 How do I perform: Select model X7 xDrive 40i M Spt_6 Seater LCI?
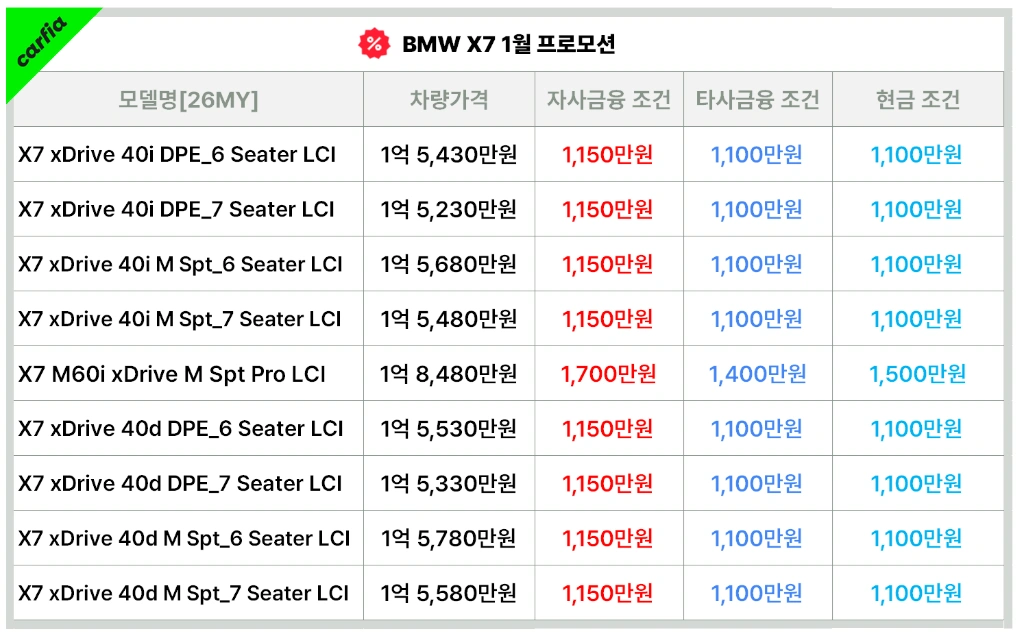coord(180,264)
